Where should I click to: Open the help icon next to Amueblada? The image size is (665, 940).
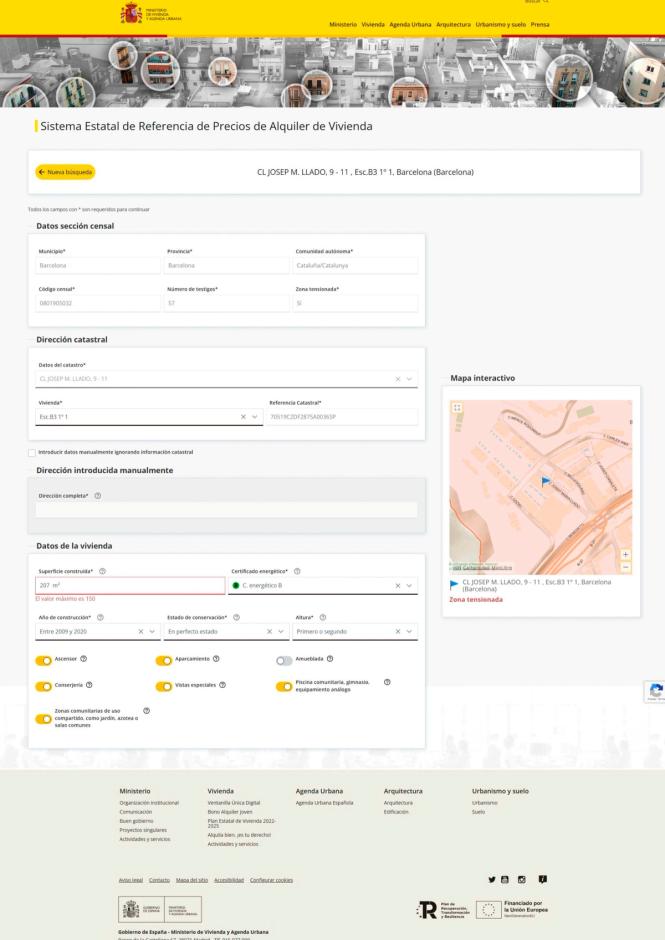point(330,658)
